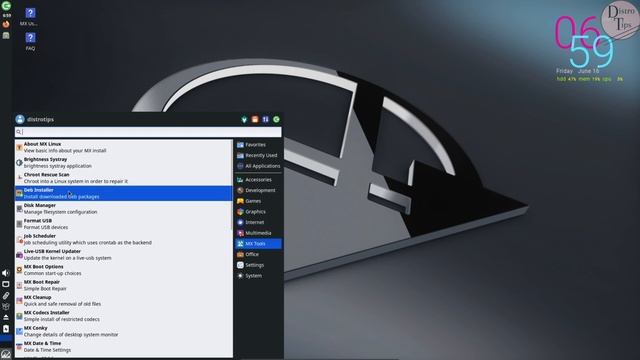Click green shield icon in menu header

point(244,119)
